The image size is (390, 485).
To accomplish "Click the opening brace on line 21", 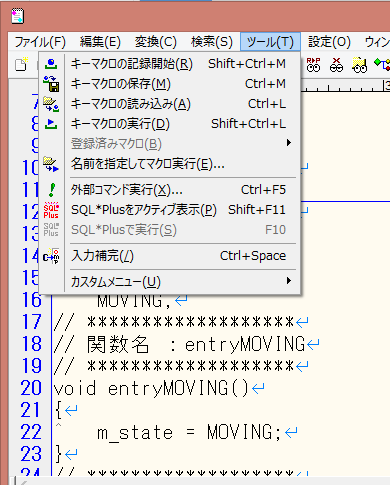I will click(x=59, y=410).
